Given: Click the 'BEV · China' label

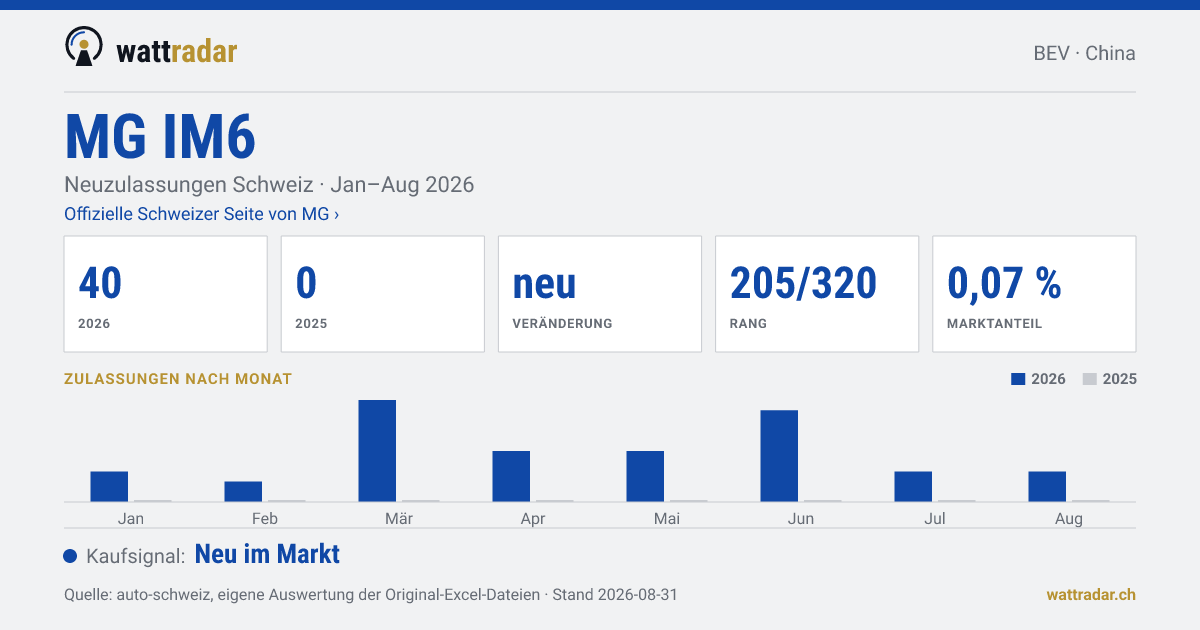Looking at the screenshot, I should (x=1084, y=54).
